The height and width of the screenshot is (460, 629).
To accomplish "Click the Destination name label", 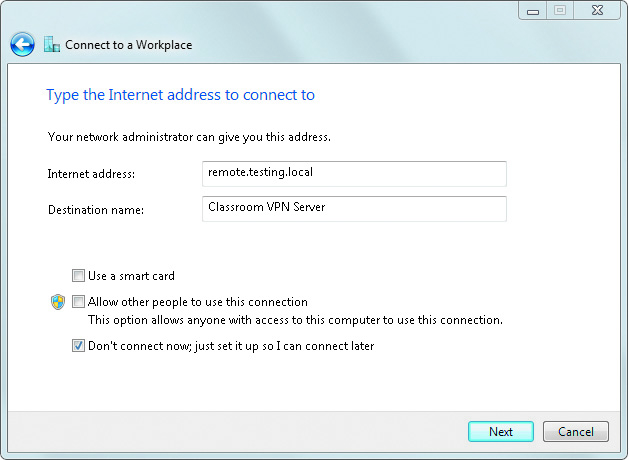I will [x=96, y=210].
